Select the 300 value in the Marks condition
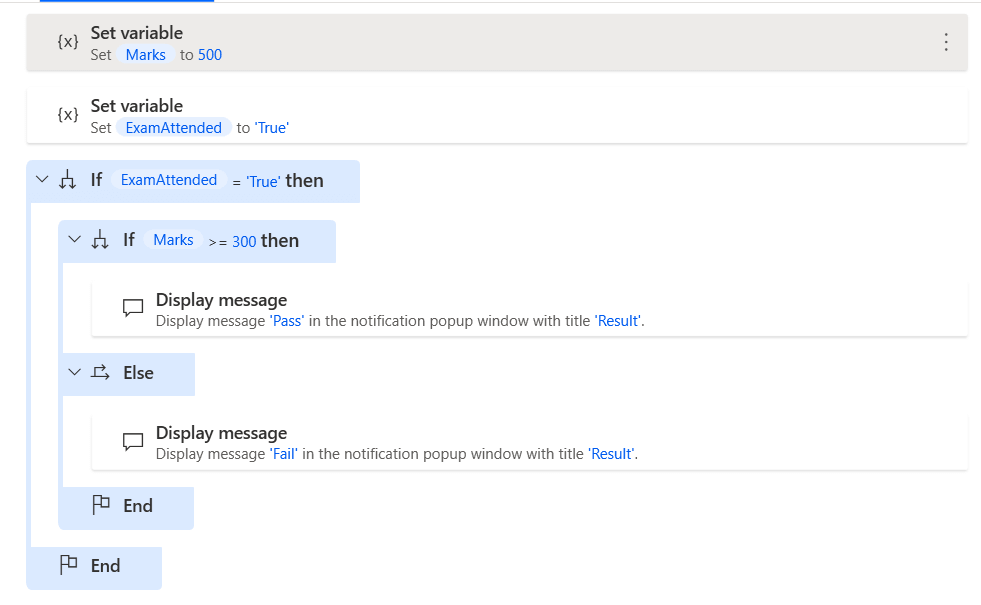Viewport: 981px width, 605px height. click(243, 241)
